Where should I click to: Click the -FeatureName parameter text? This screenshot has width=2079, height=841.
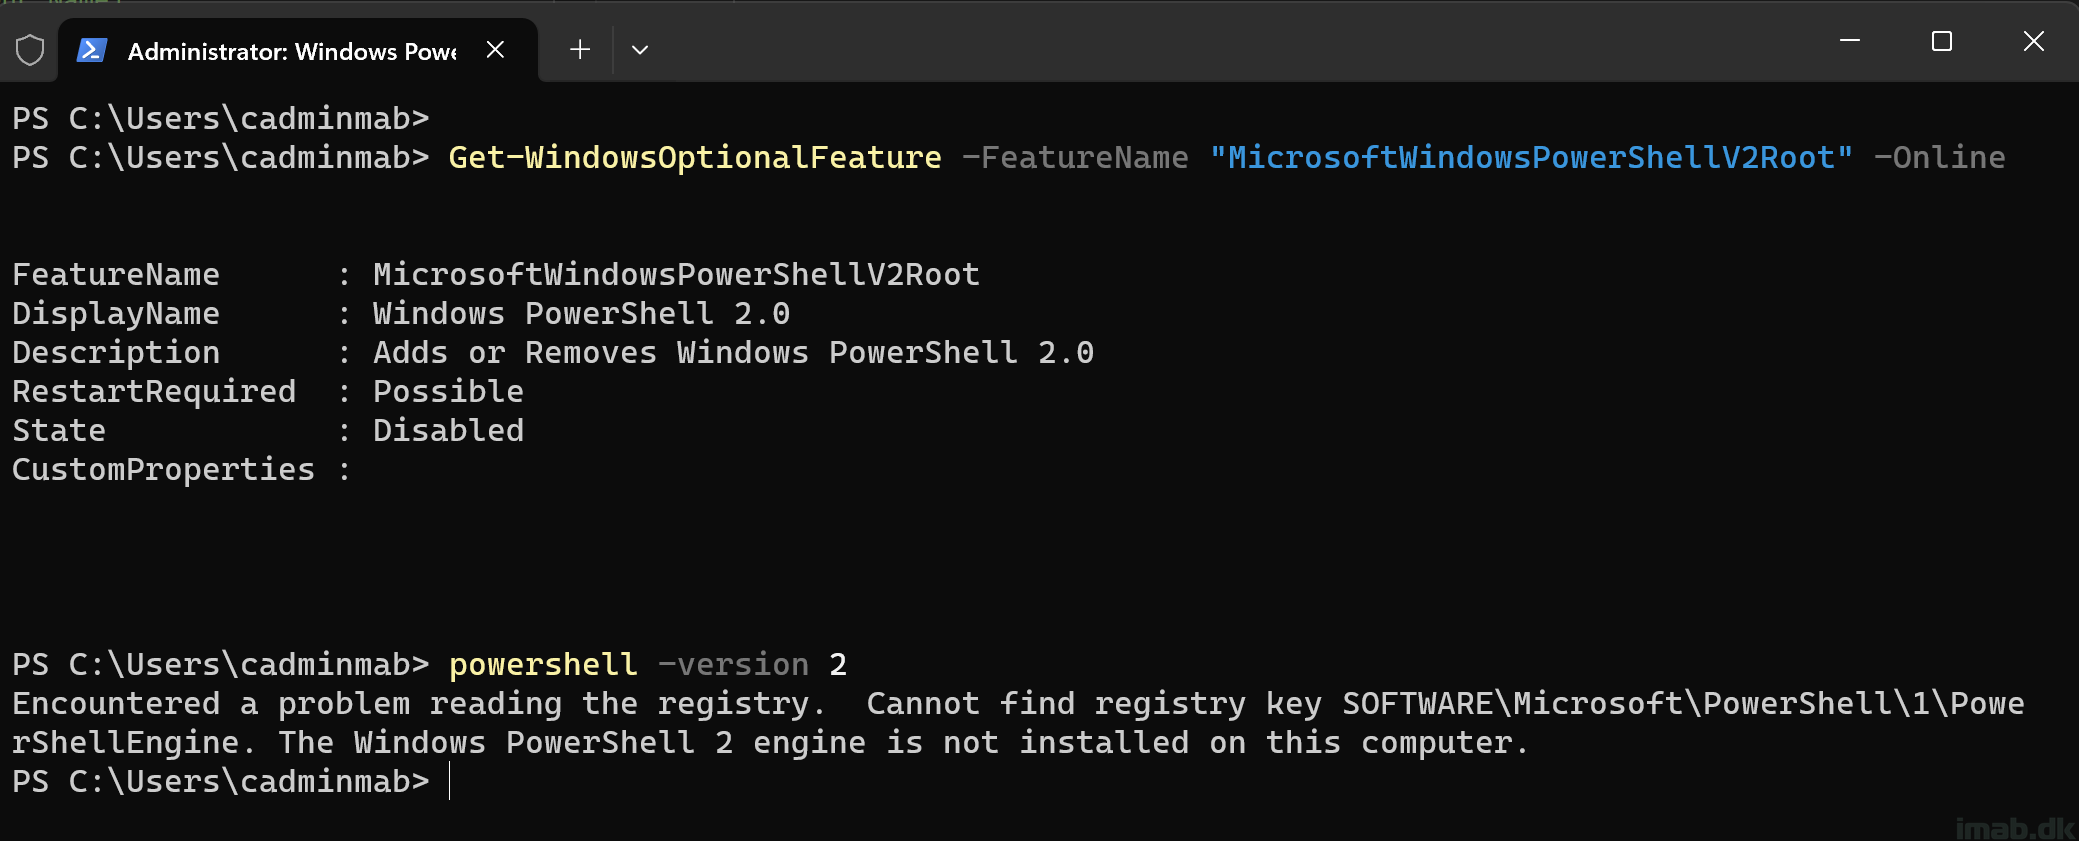pos(1075,158)
